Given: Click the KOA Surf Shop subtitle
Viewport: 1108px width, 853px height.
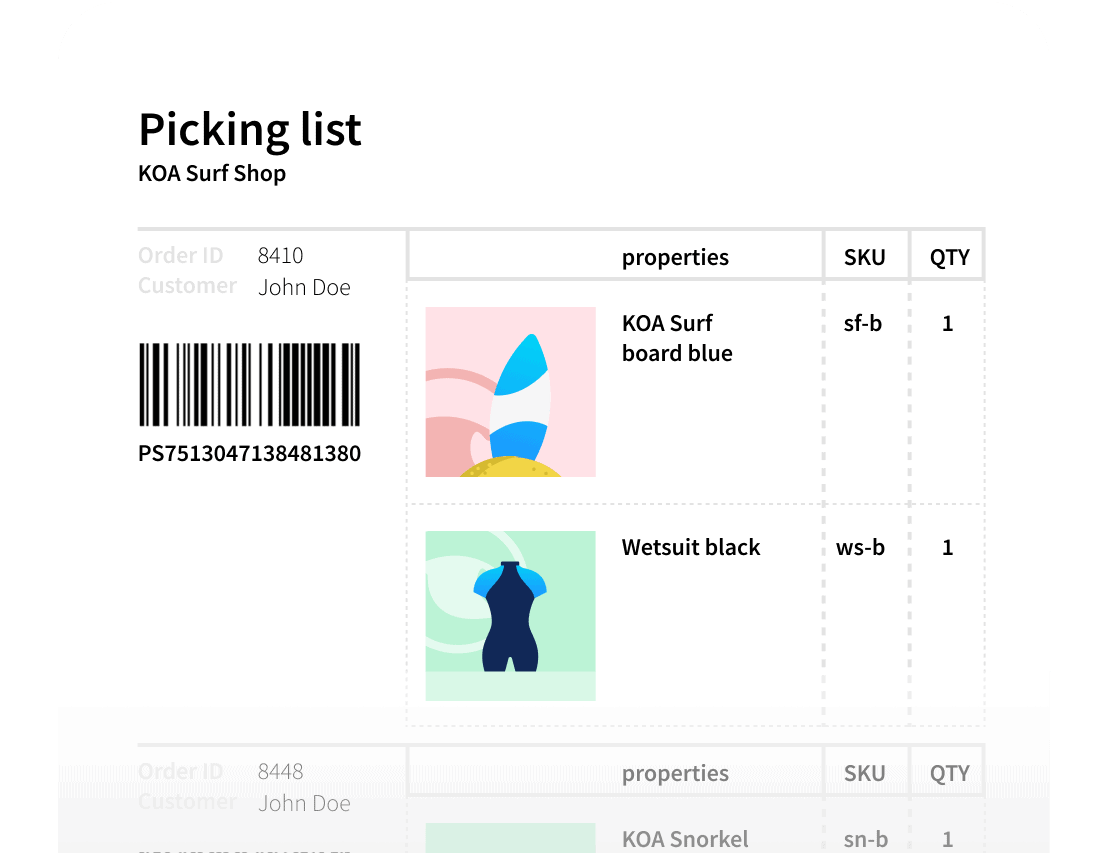Looking at the screenshot, I should [212, 174].
